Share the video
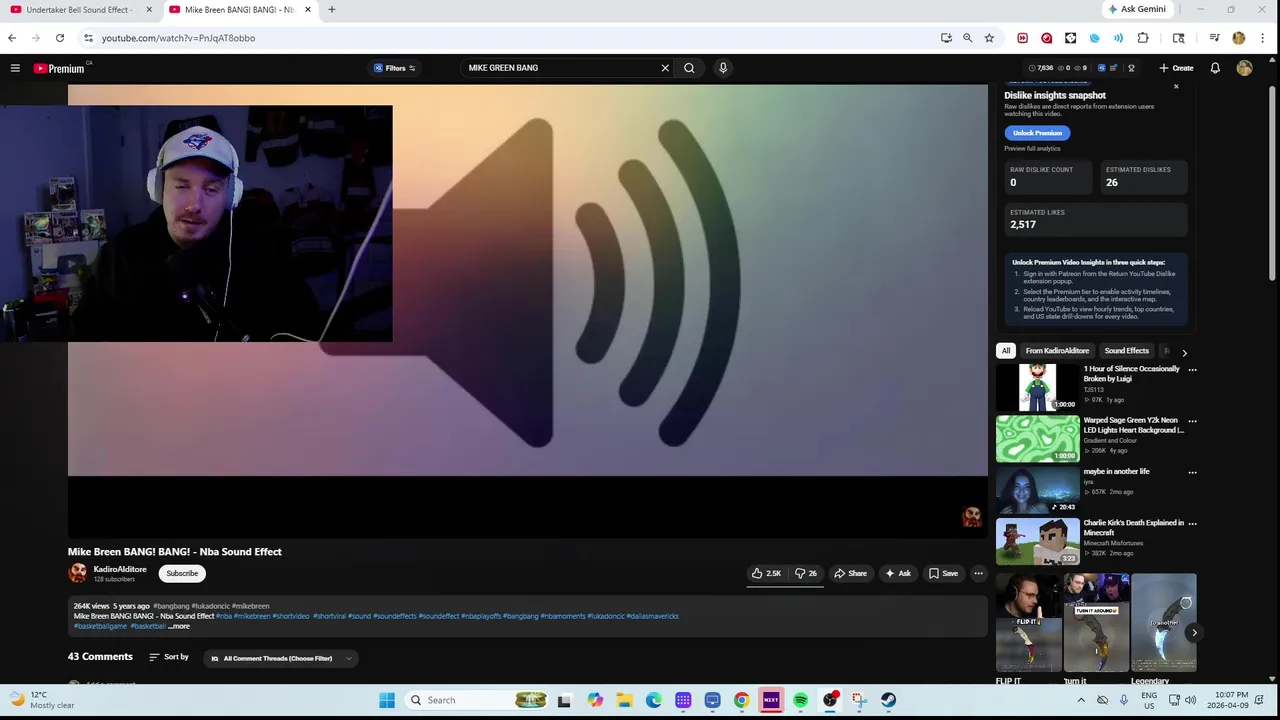The width and height of the screenshot is (1280, 720). click(851, 573)
